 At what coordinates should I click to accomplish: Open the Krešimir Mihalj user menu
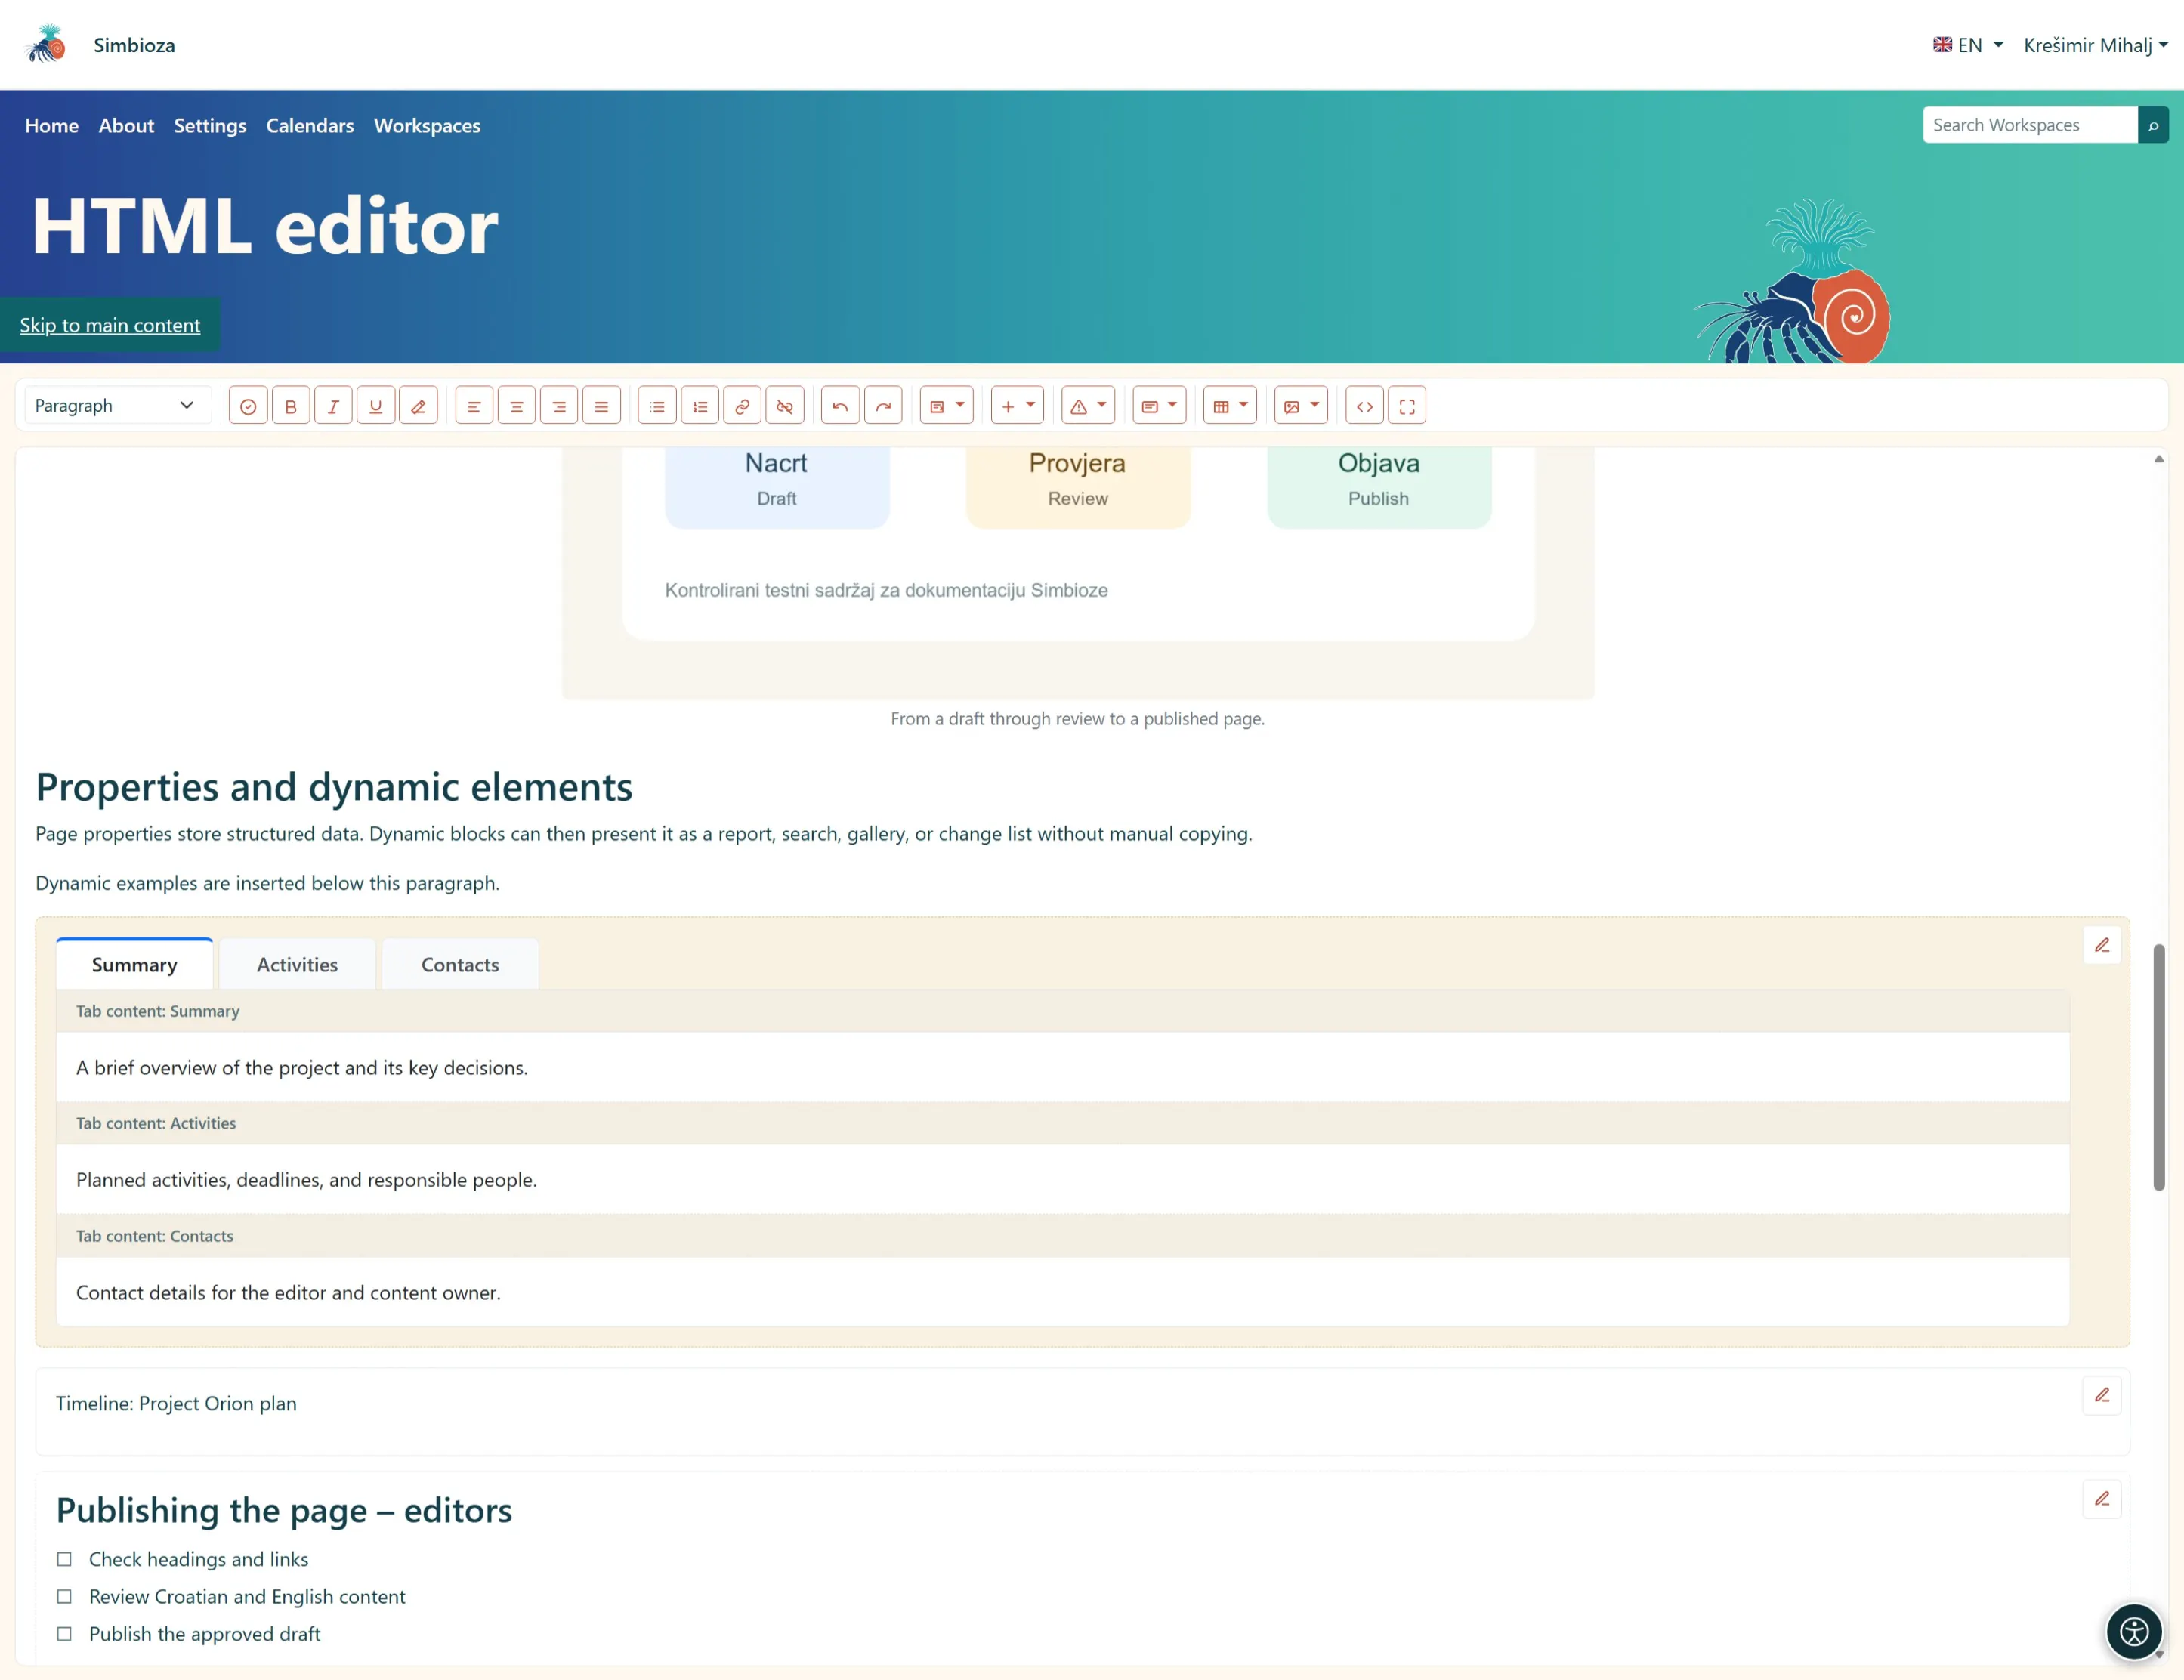click(2095, 45)
